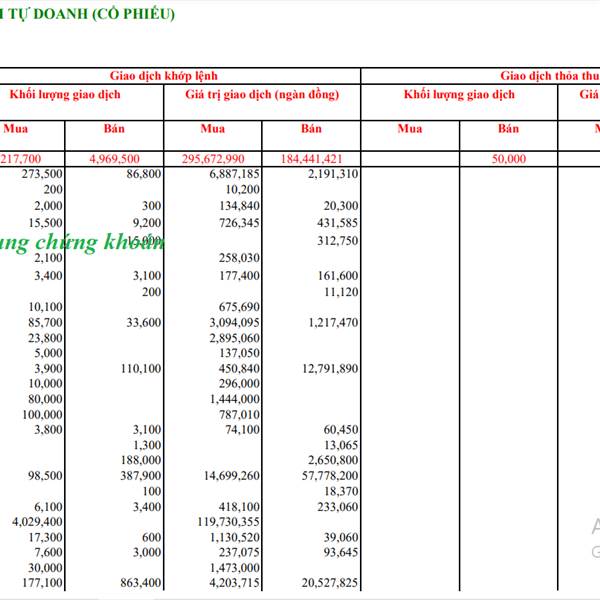Click the 'Giá trị giao dịch (ngàn đồng)' header
This screenshot has width=600, height=600.
pos(262,95)
